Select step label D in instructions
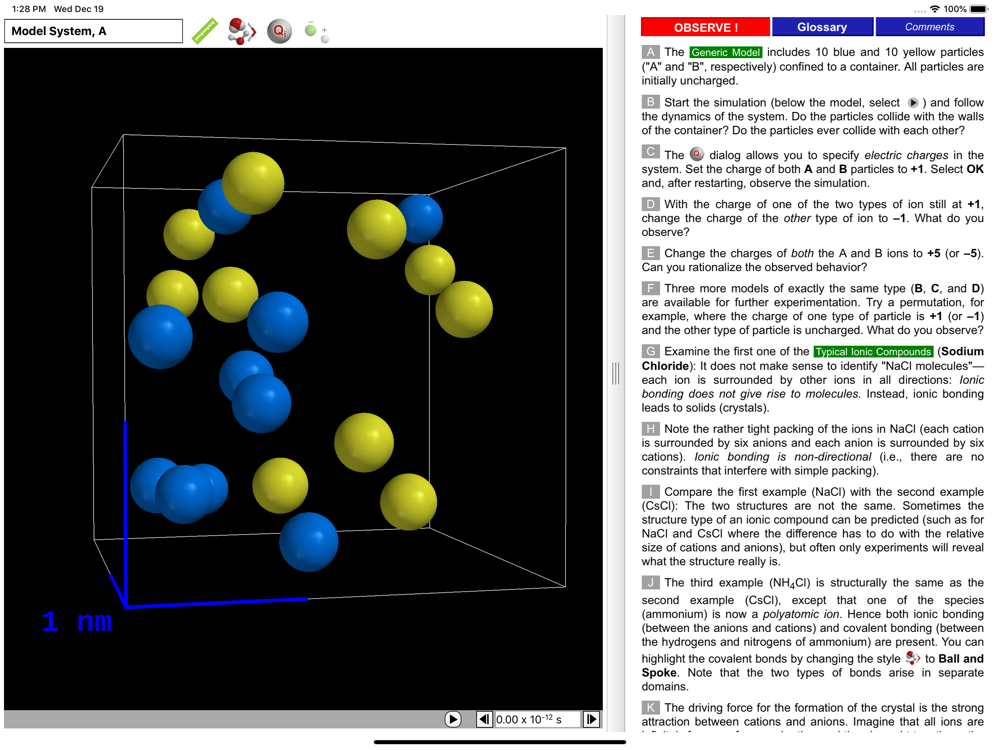 [x=650, y=204]
